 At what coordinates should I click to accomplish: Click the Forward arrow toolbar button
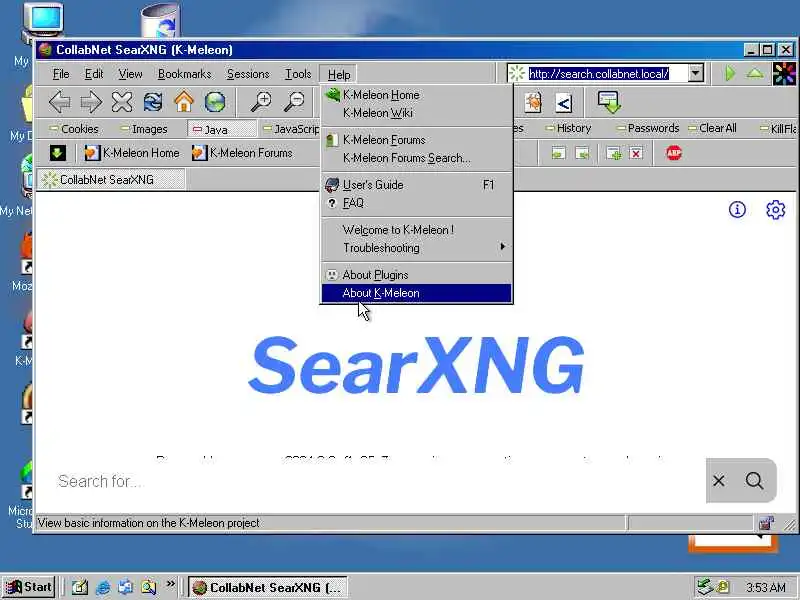(91, 102)
